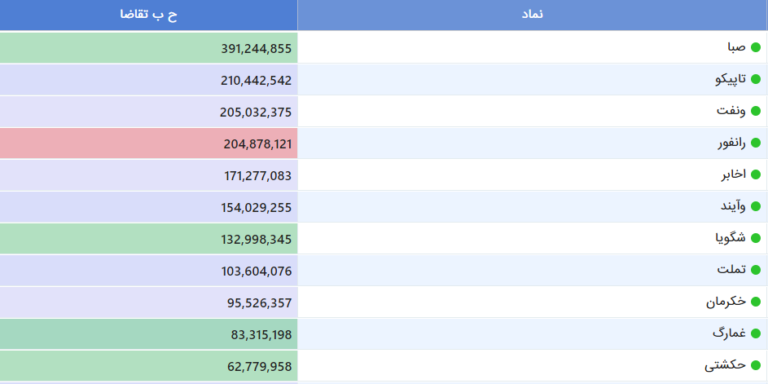Click the value 83,315,198 in غمارگ row
The height and width of the screenshot is (384, 768).
261,335
